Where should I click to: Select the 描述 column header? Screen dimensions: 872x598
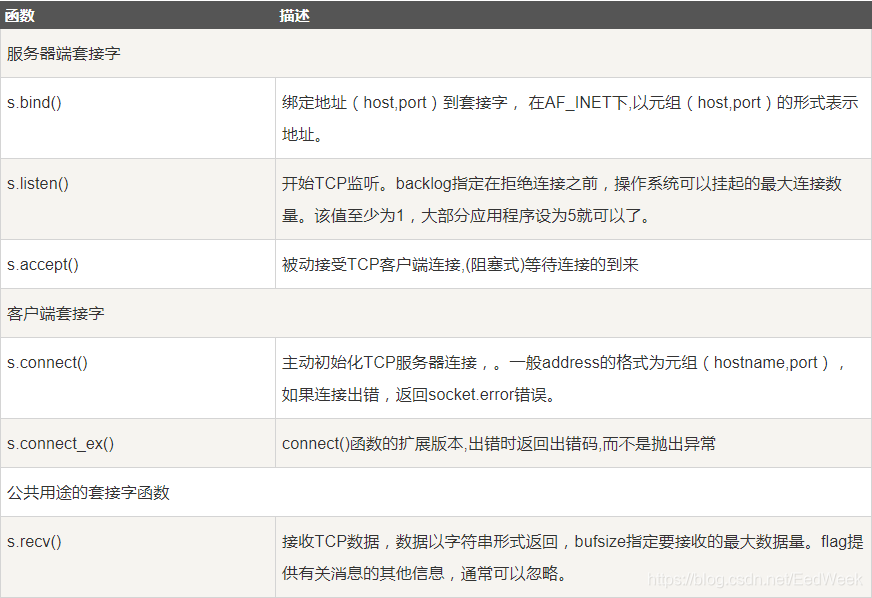click(573, 15)
